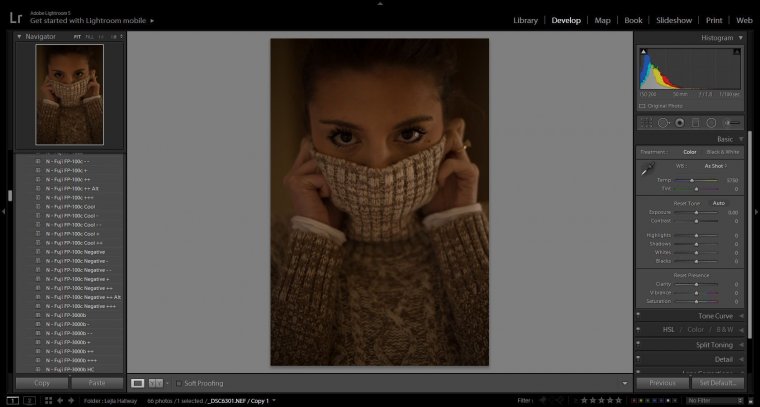The height and width of the screenshot is (407, 760).
Task: Click the Temp slider handle
Action: [x=692, y=180]
